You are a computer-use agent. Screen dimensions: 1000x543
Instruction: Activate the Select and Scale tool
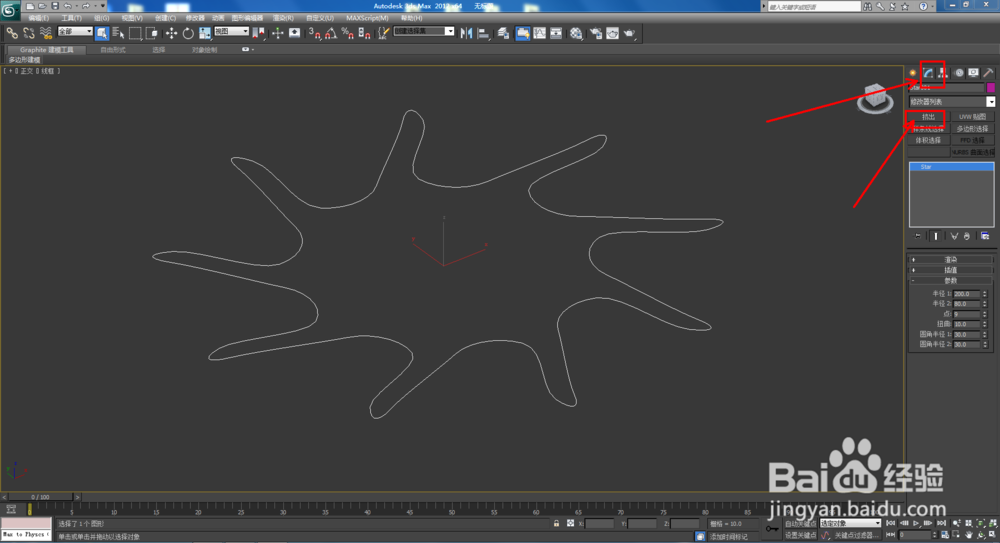205,33
